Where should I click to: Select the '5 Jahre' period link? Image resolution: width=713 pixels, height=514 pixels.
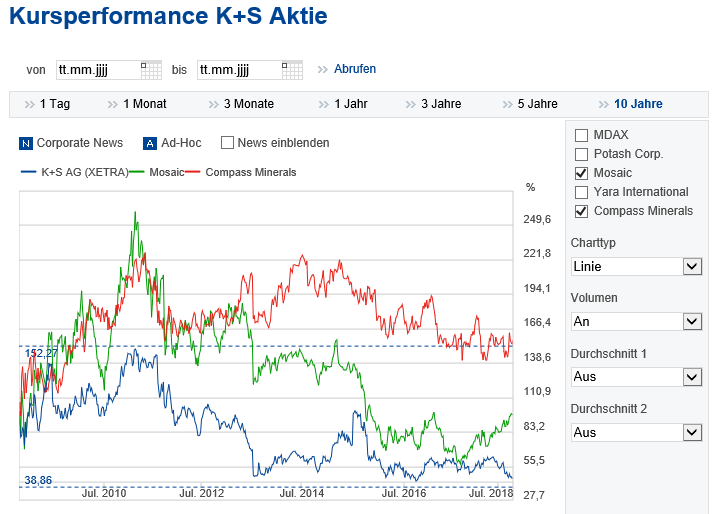pyautogui.click(x=537, y=104)
